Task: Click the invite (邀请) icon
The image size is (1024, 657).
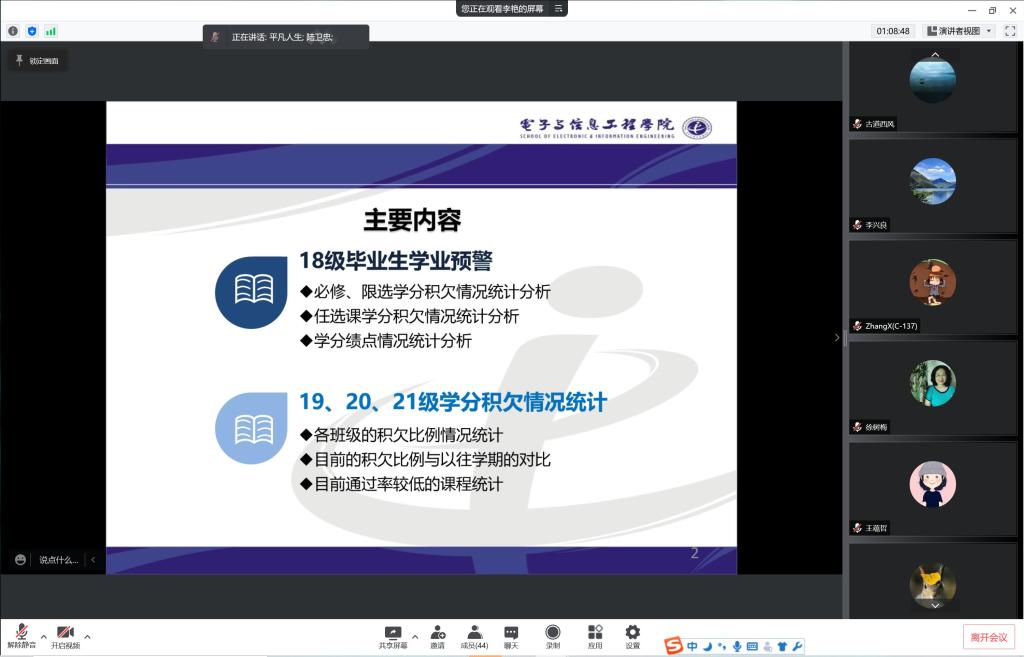Action: click(437, 636)
